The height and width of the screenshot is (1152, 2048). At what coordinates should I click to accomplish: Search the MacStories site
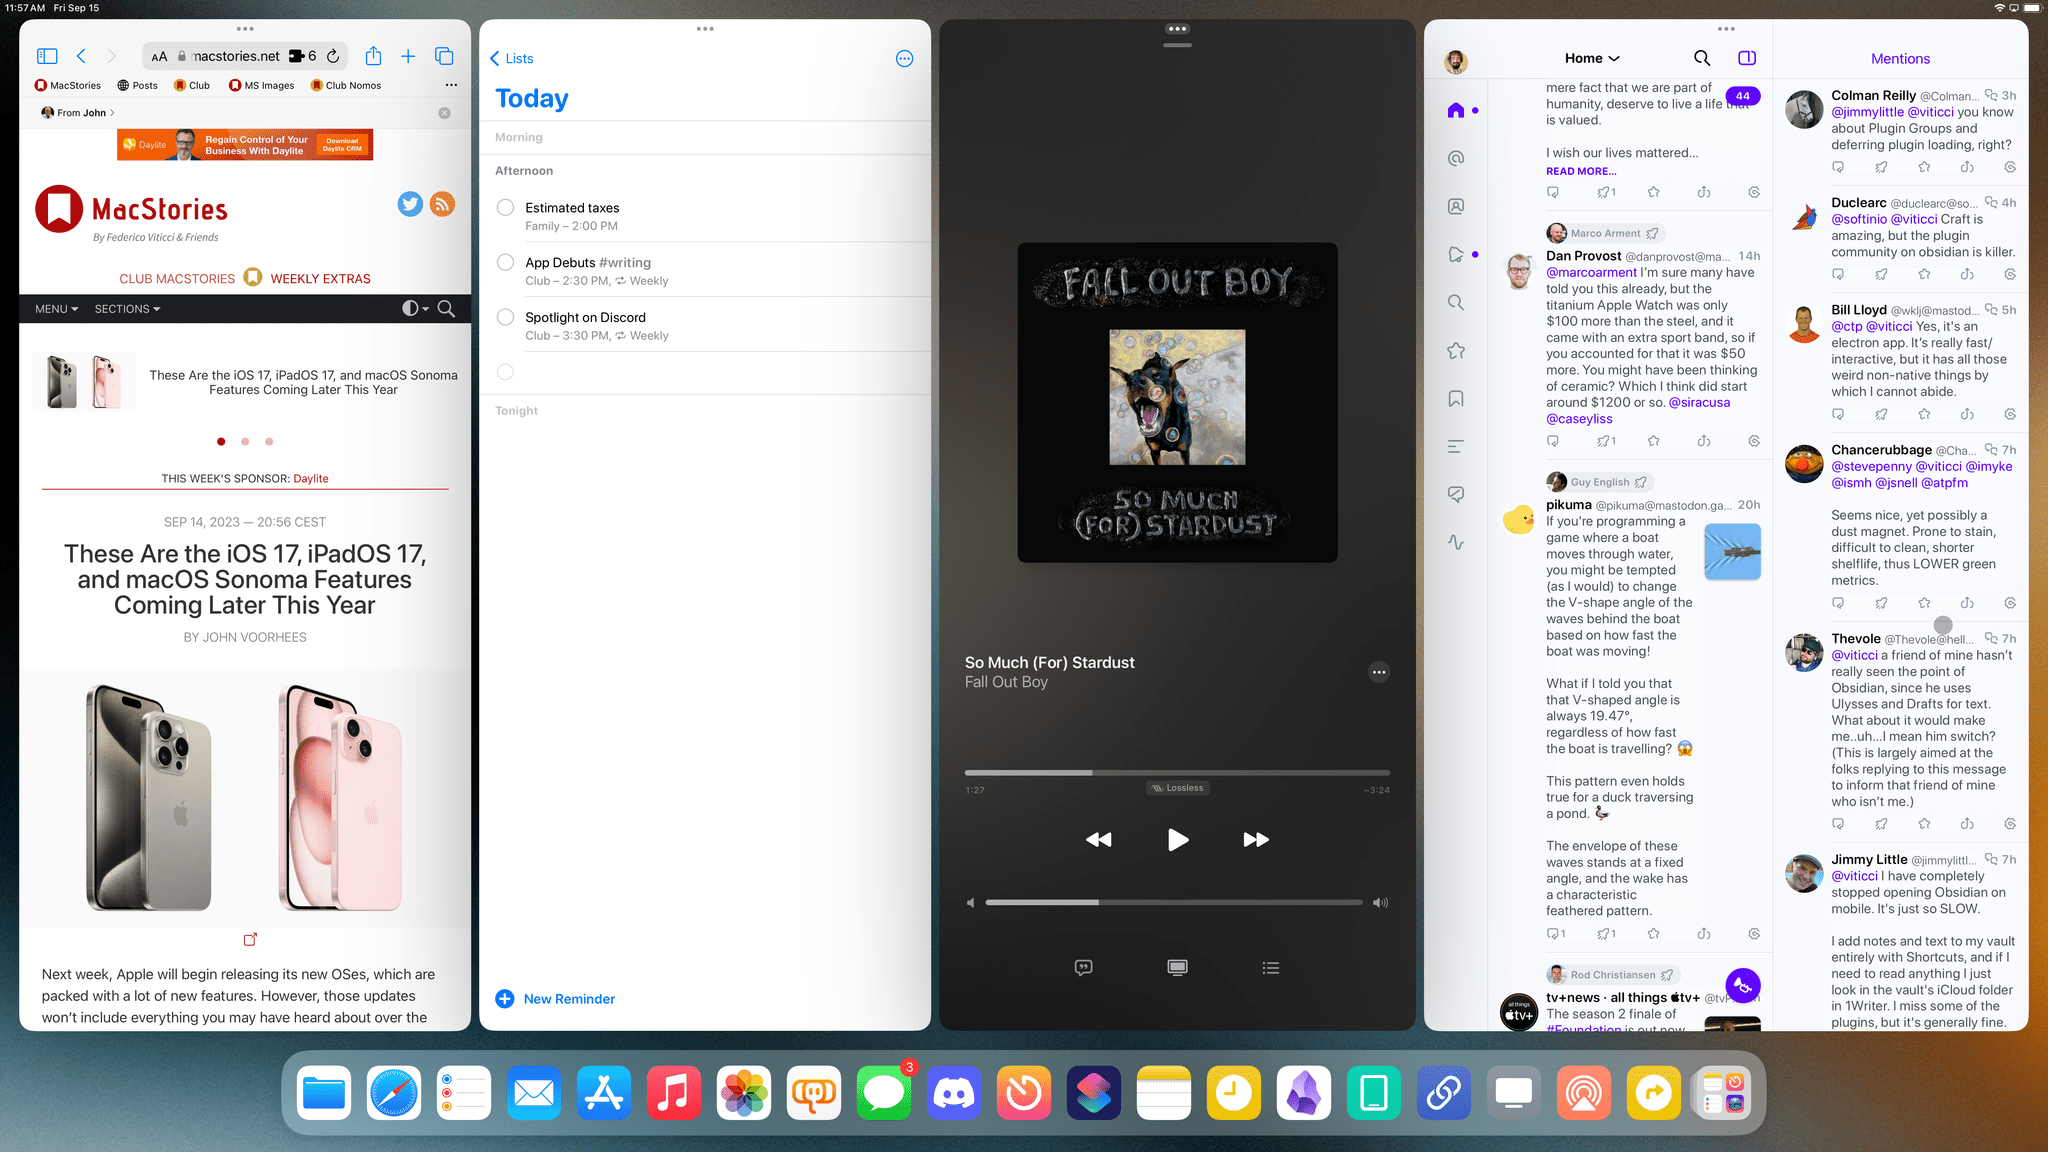446,309
